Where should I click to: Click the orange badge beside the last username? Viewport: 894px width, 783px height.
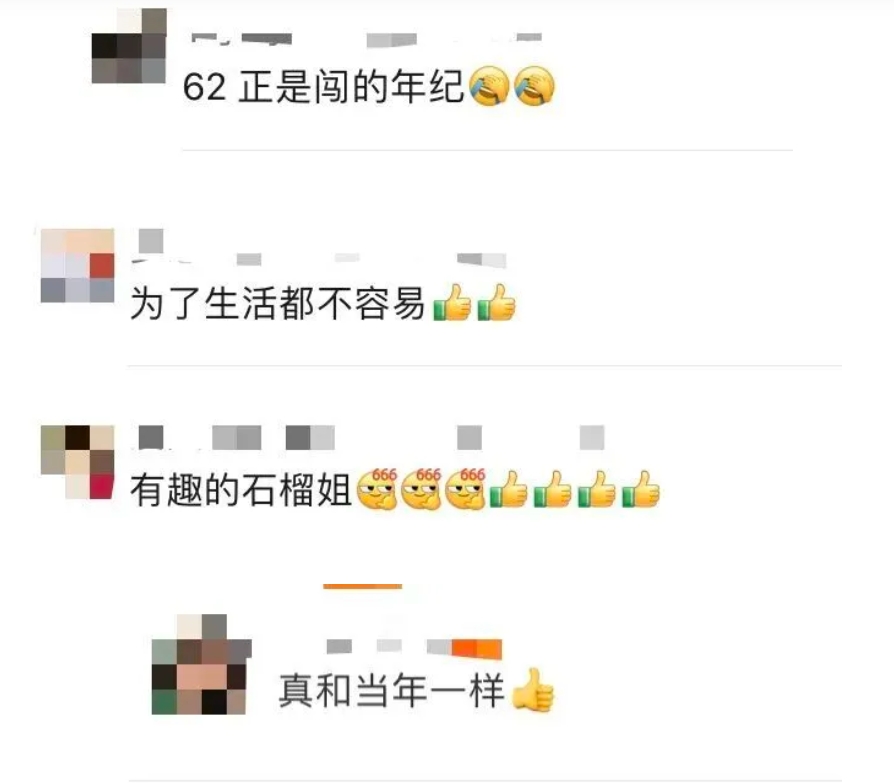click(477, 648)
